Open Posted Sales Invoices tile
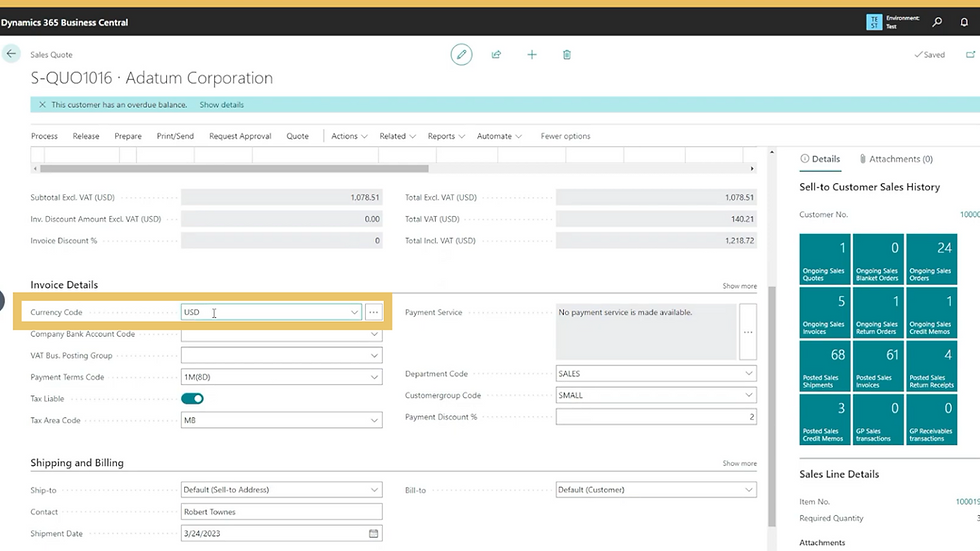The height and width of the screenshot is (551, 980). point(878,366)
